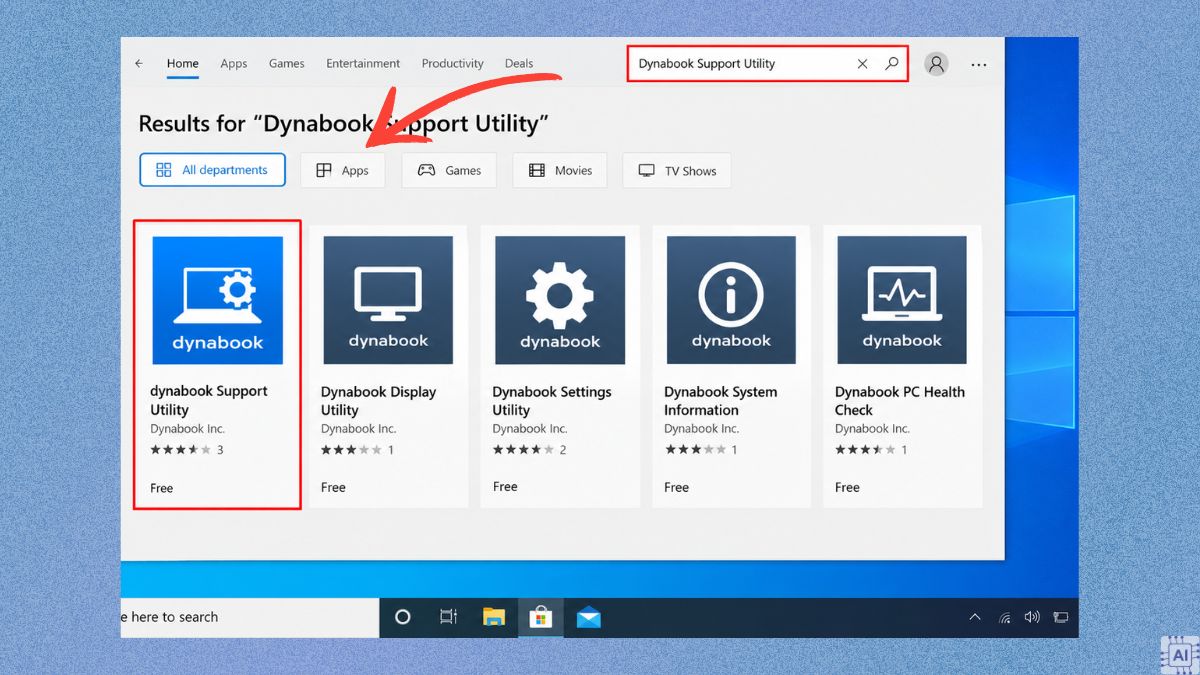
Task: Open the Mail app from the taskbar
Action: pos(589,618)
